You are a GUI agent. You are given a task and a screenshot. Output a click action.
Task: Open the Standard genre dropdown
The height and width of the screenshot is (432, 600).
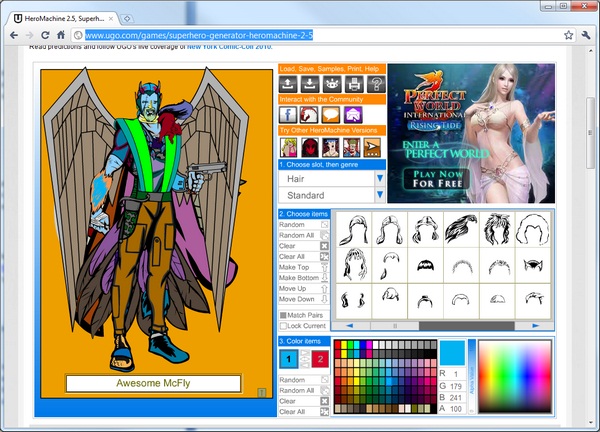(x=380, y=195)
